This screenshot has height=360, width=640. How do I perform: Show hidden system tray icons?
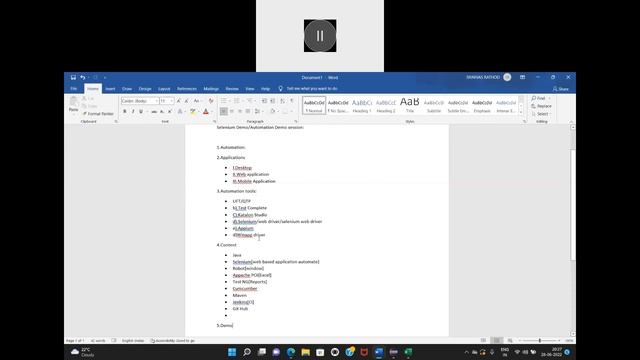tap(467, 352)
